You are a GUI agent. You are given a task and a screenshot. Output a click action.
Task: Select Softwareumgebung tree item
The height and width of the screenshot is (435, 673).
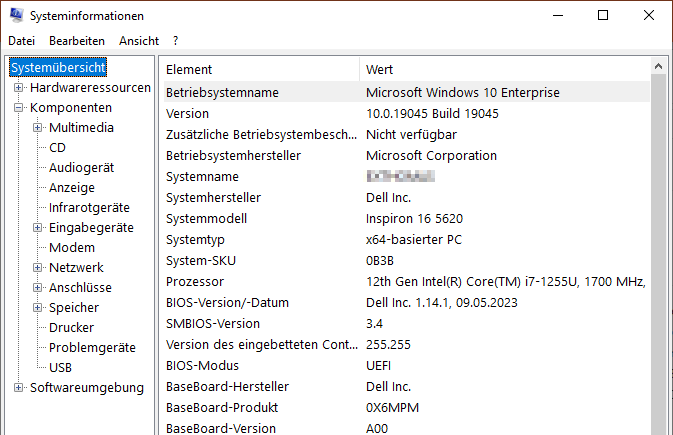[x=87, y=387]
